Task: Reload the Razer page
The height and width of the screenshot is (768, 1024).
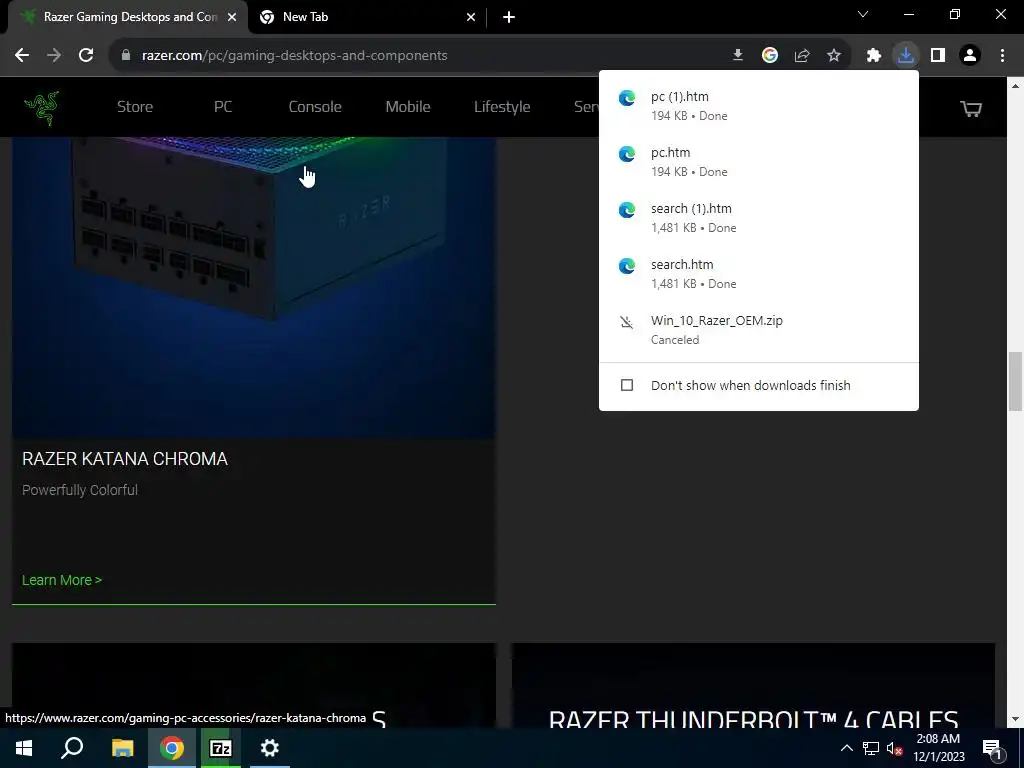Action: pyautogui.click(x=86, y=56)
